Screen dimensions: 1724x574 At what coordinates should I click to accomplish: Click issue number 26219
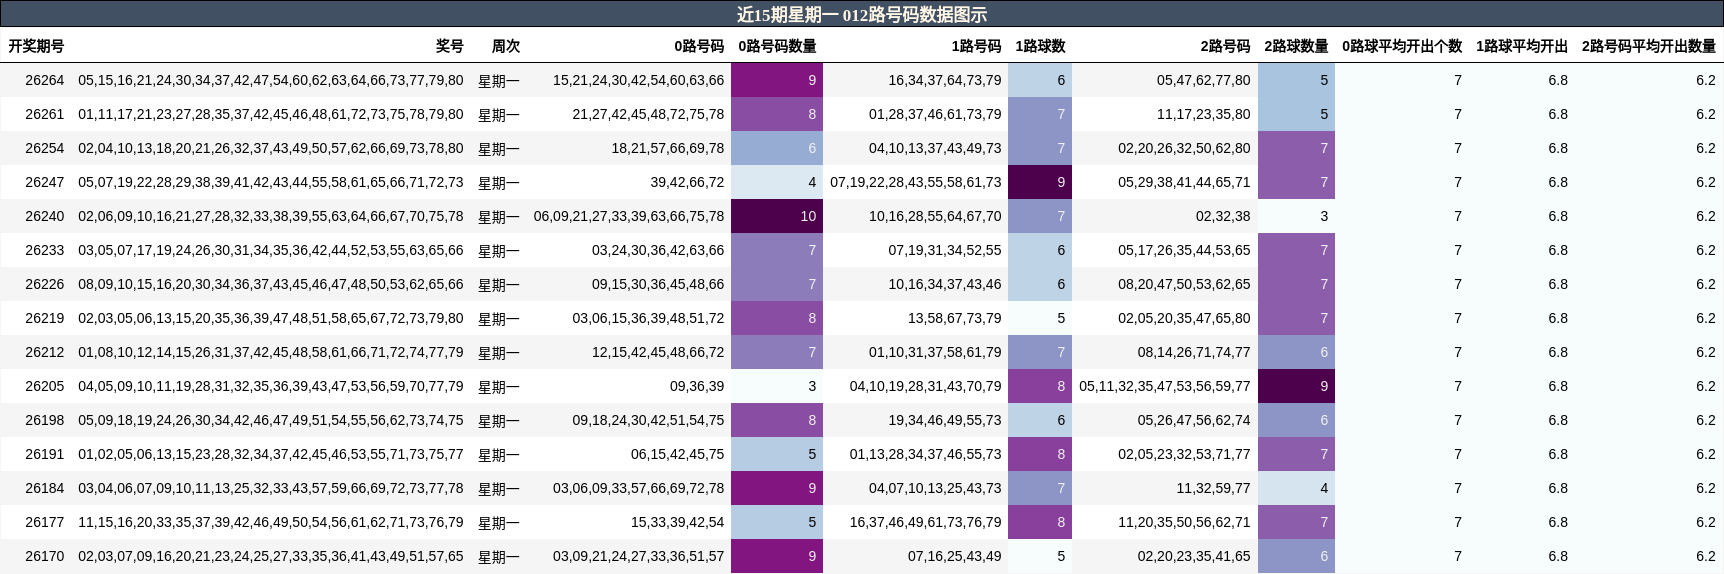coord(45,318)
